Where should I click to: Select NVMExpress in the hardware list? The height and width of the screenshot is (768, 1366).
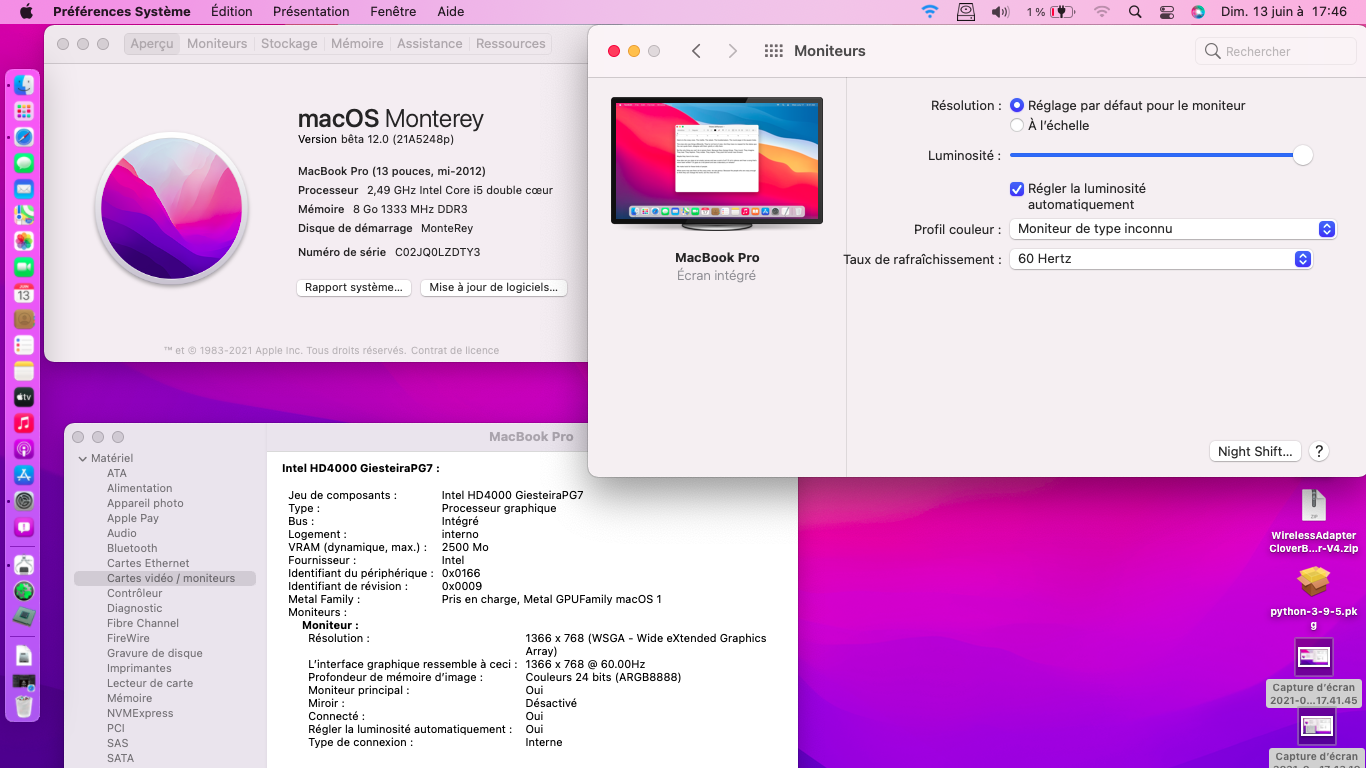[x=140, y=713]
